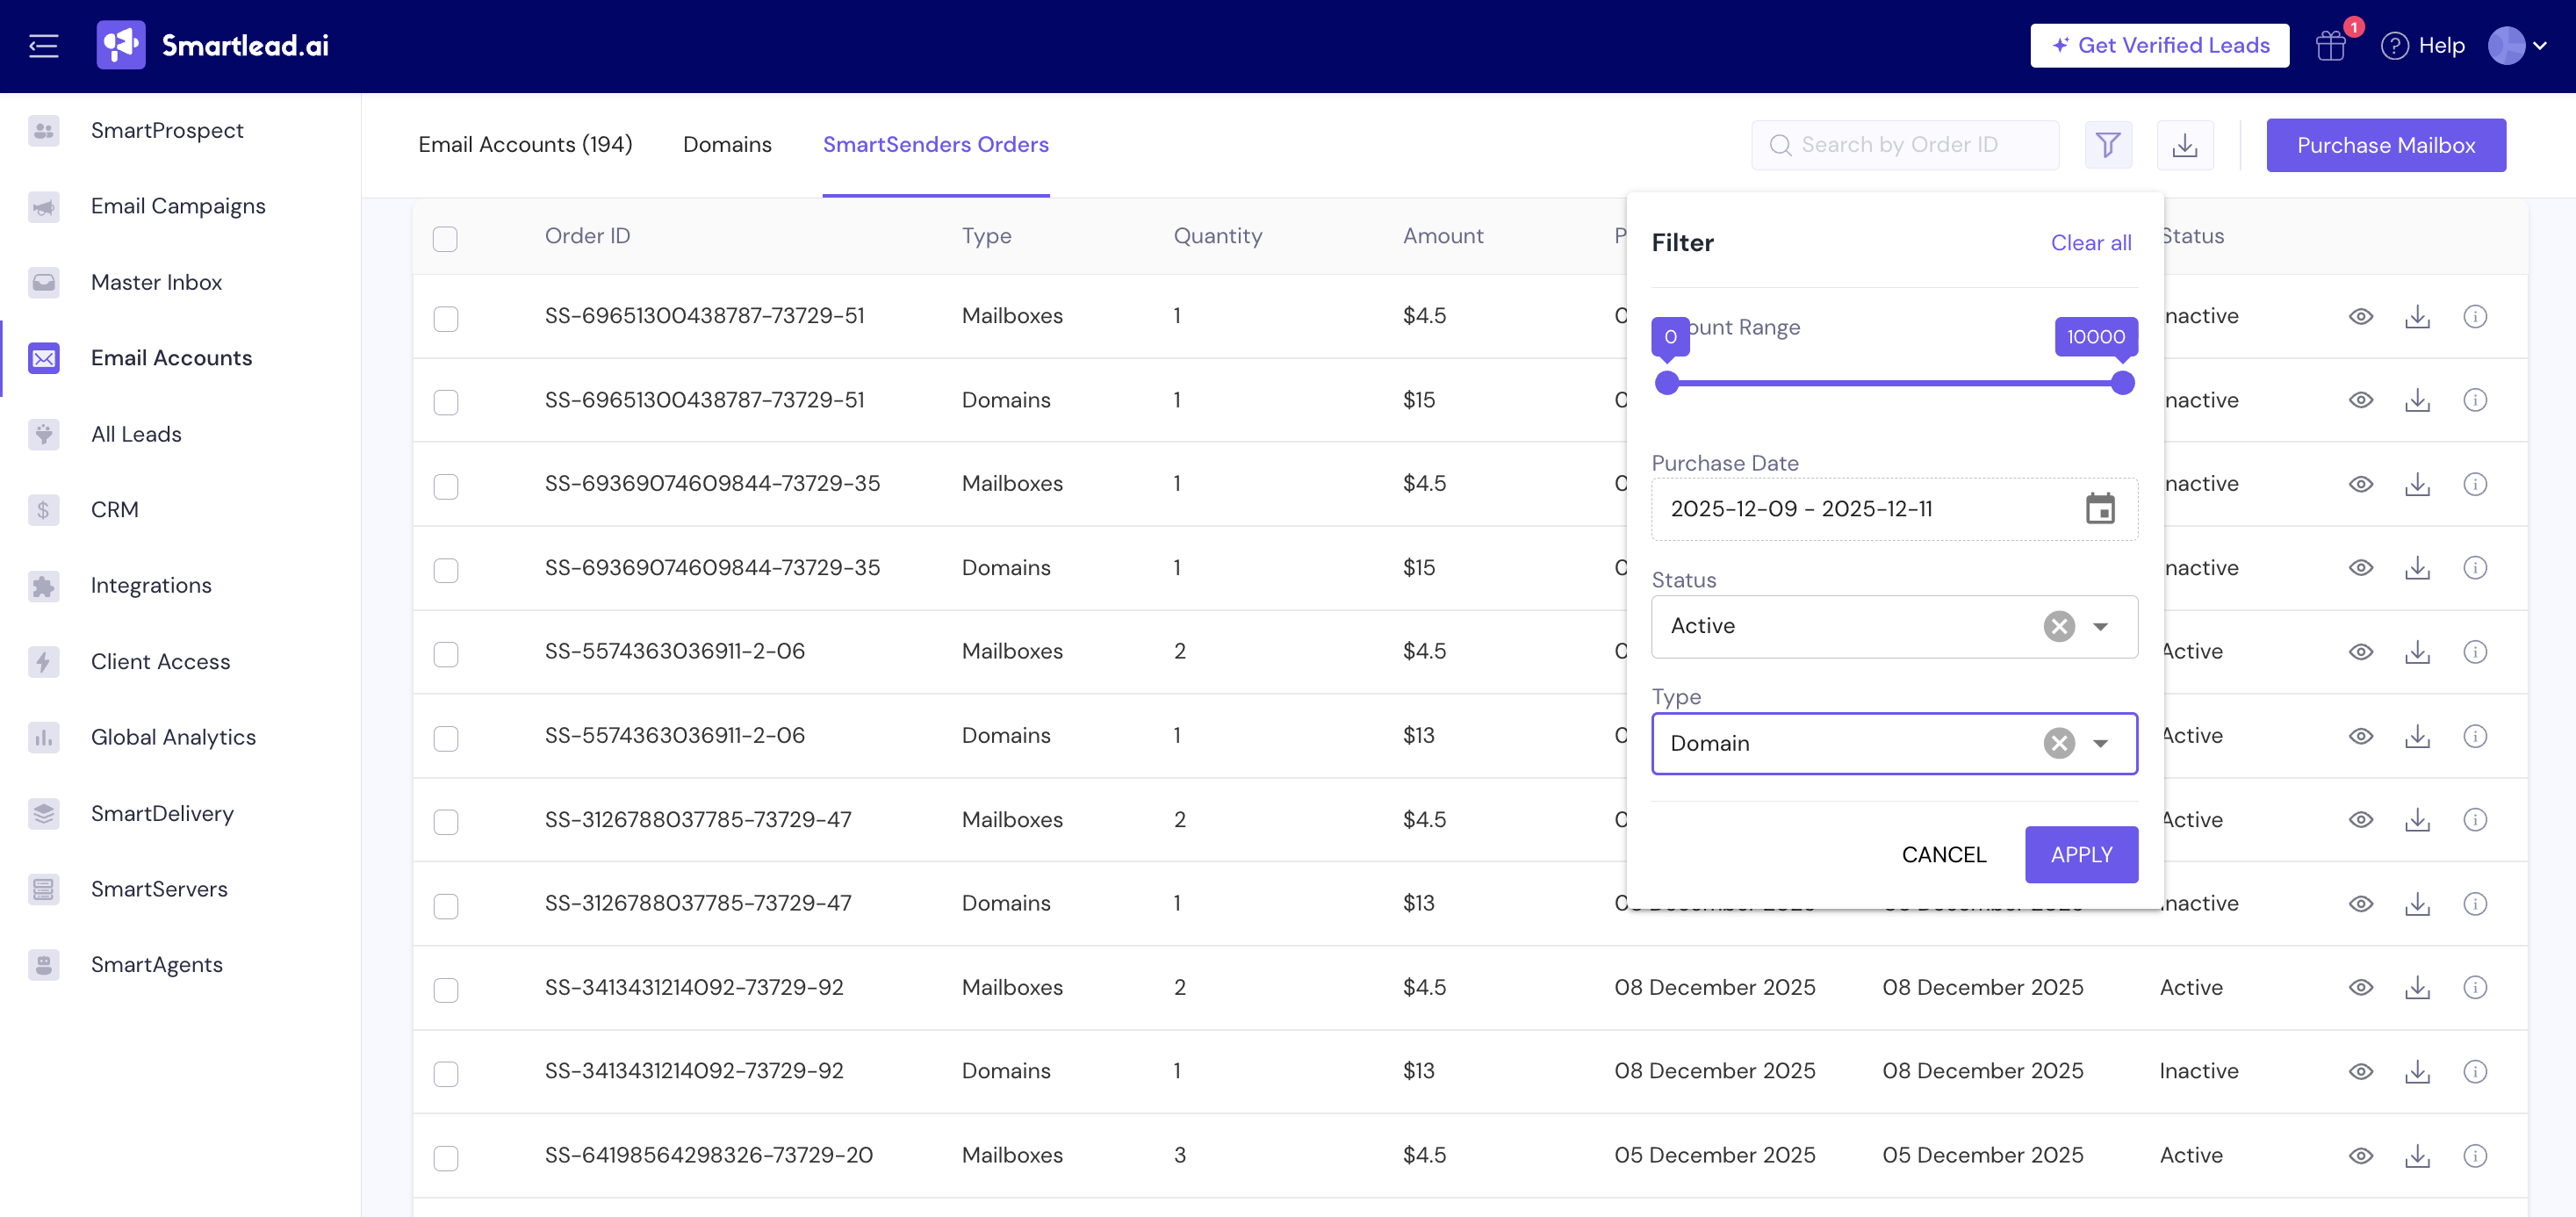The height and width of the screenshot is (1217, 2576).
Task: Clear the Domain type selection
Action: tap(2059, 743)
